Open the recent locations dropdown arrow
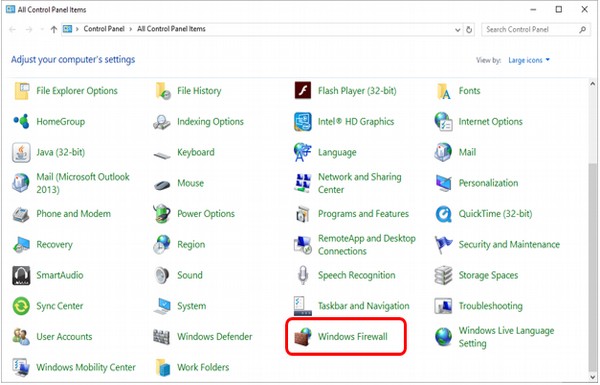The image size is (600, 385). click(42, 29)
